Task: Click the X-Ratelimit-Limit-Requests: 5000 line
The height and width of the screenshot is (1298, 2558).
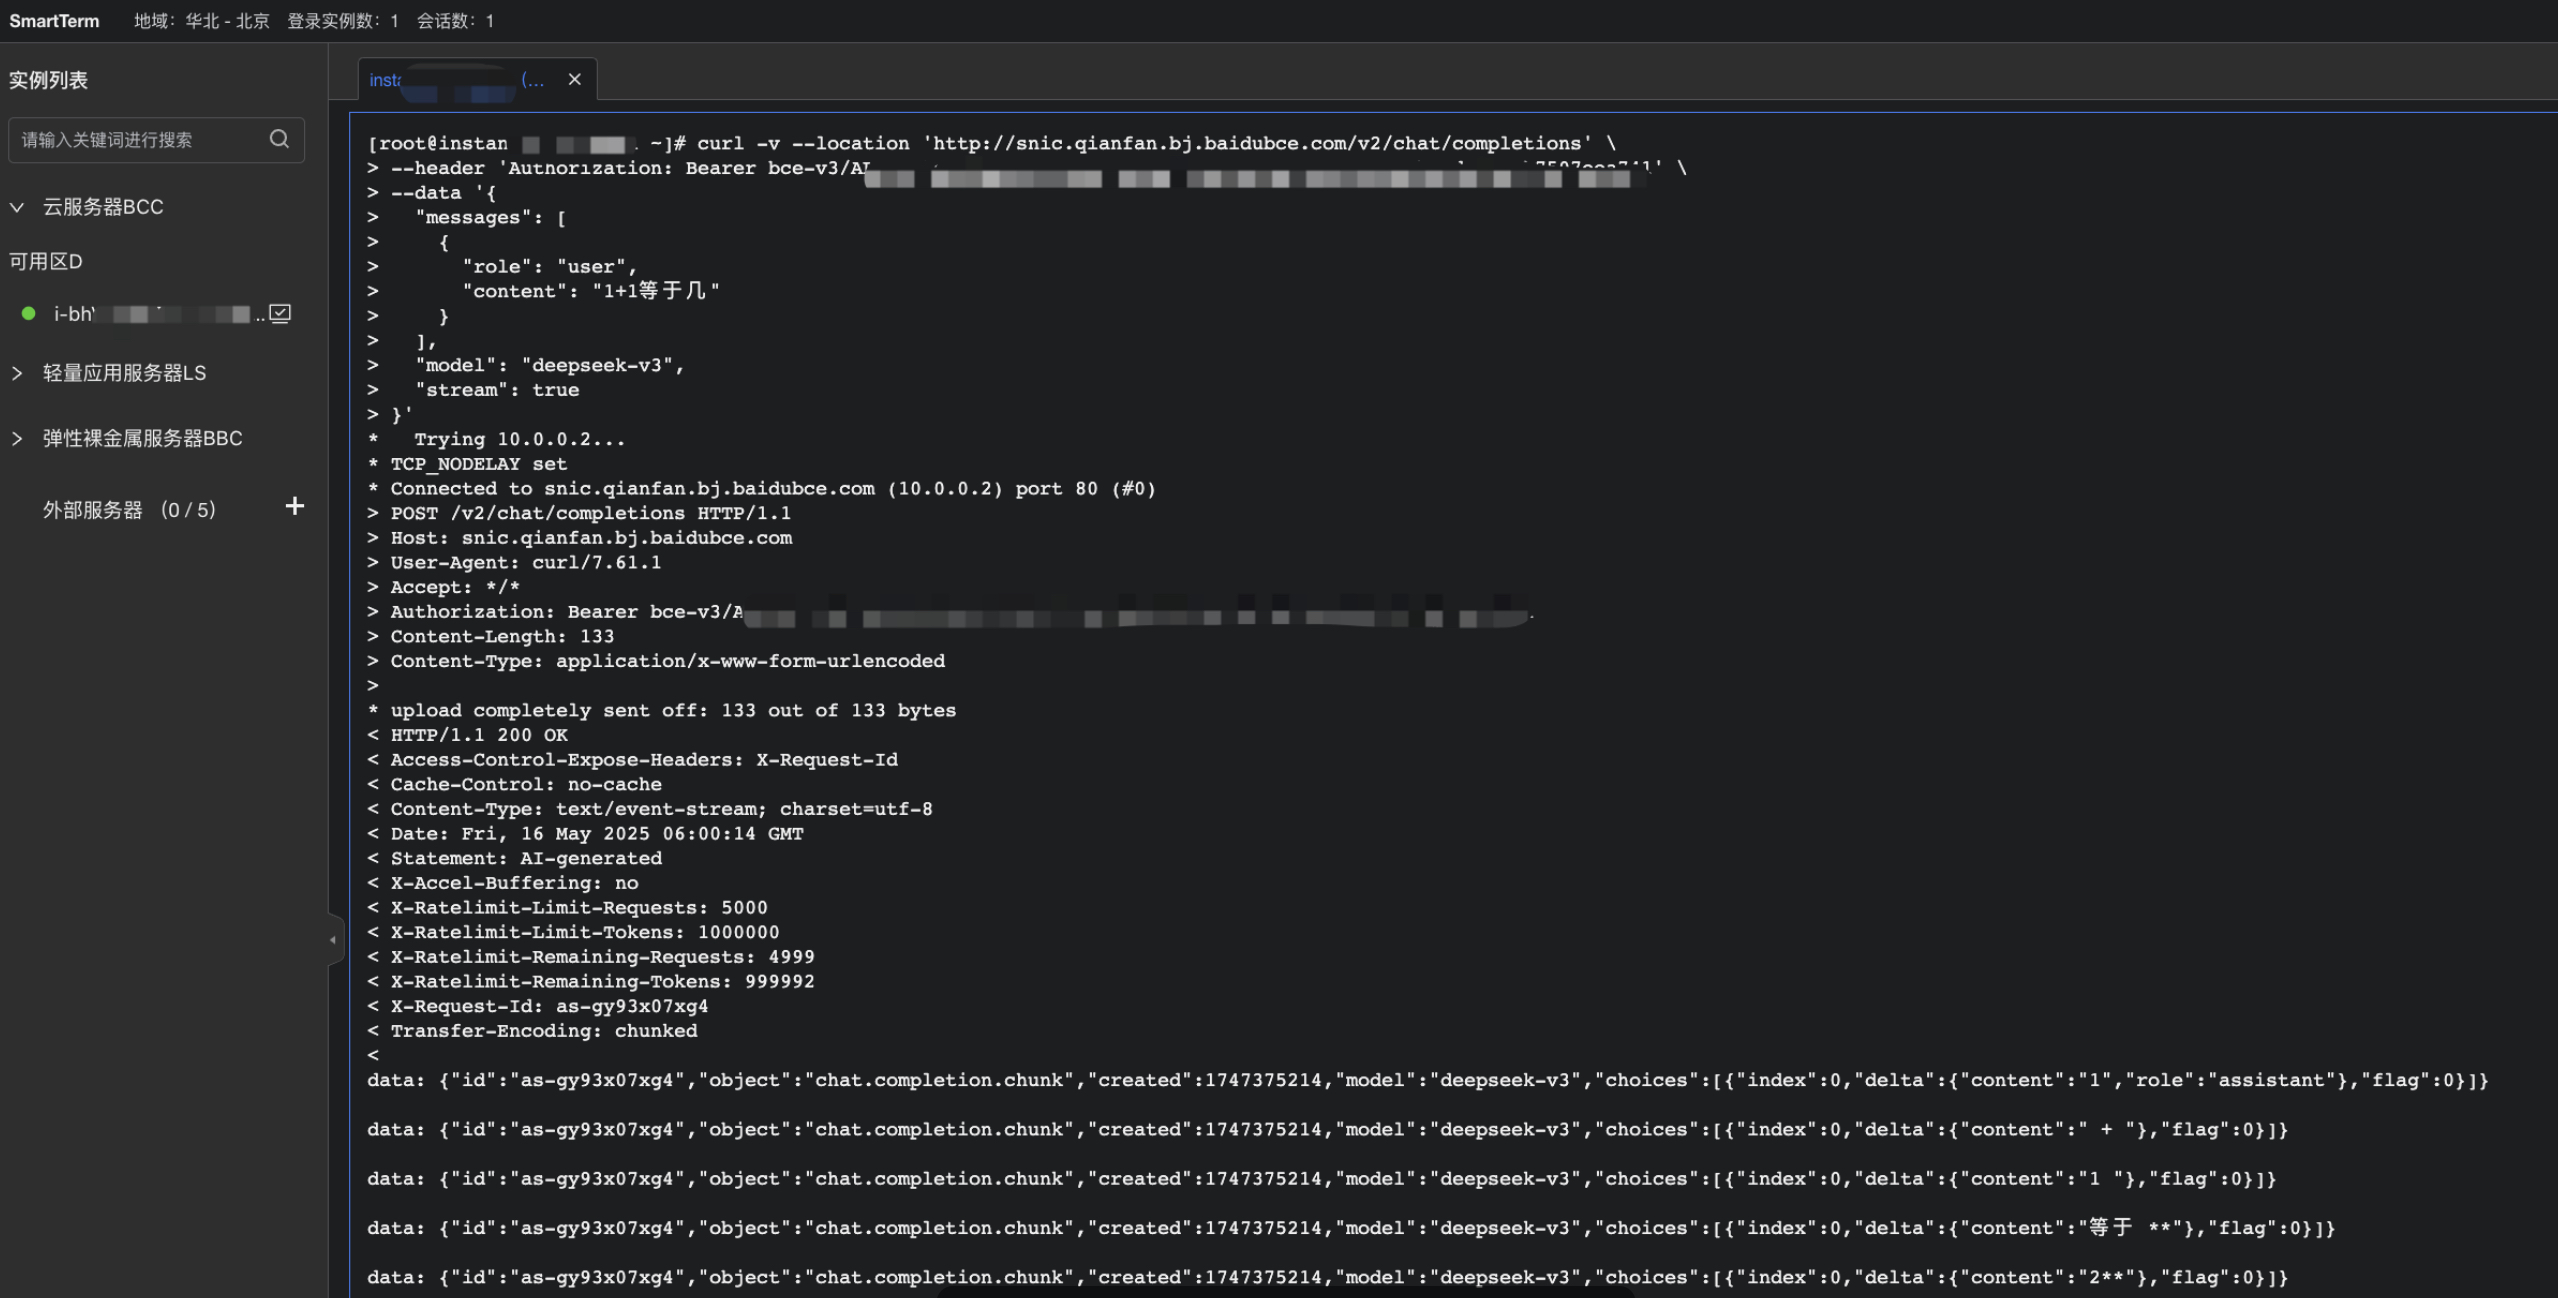Action: (567, 908)
